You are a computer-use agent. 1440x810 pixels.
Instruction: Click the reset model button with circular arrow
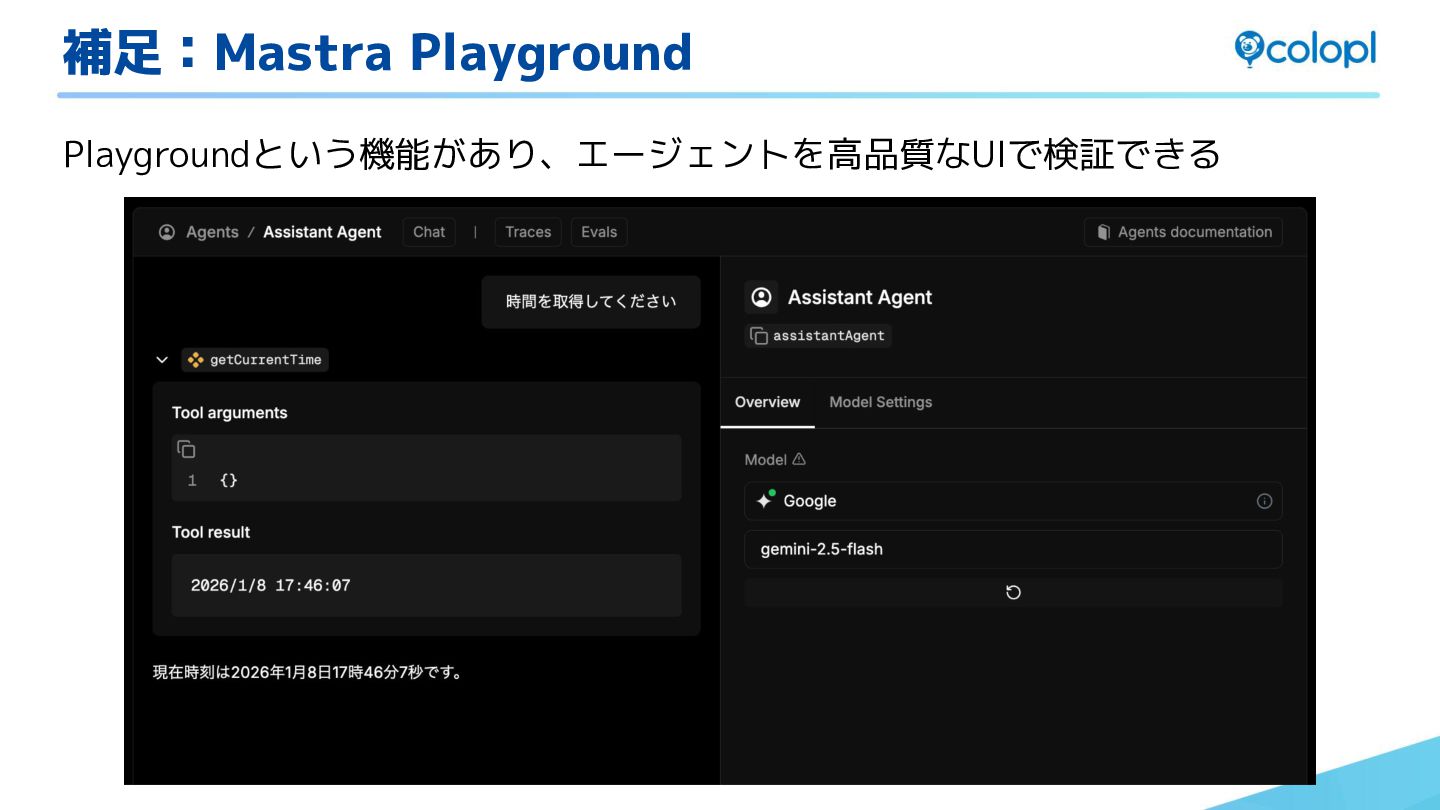click(1013, 592)
